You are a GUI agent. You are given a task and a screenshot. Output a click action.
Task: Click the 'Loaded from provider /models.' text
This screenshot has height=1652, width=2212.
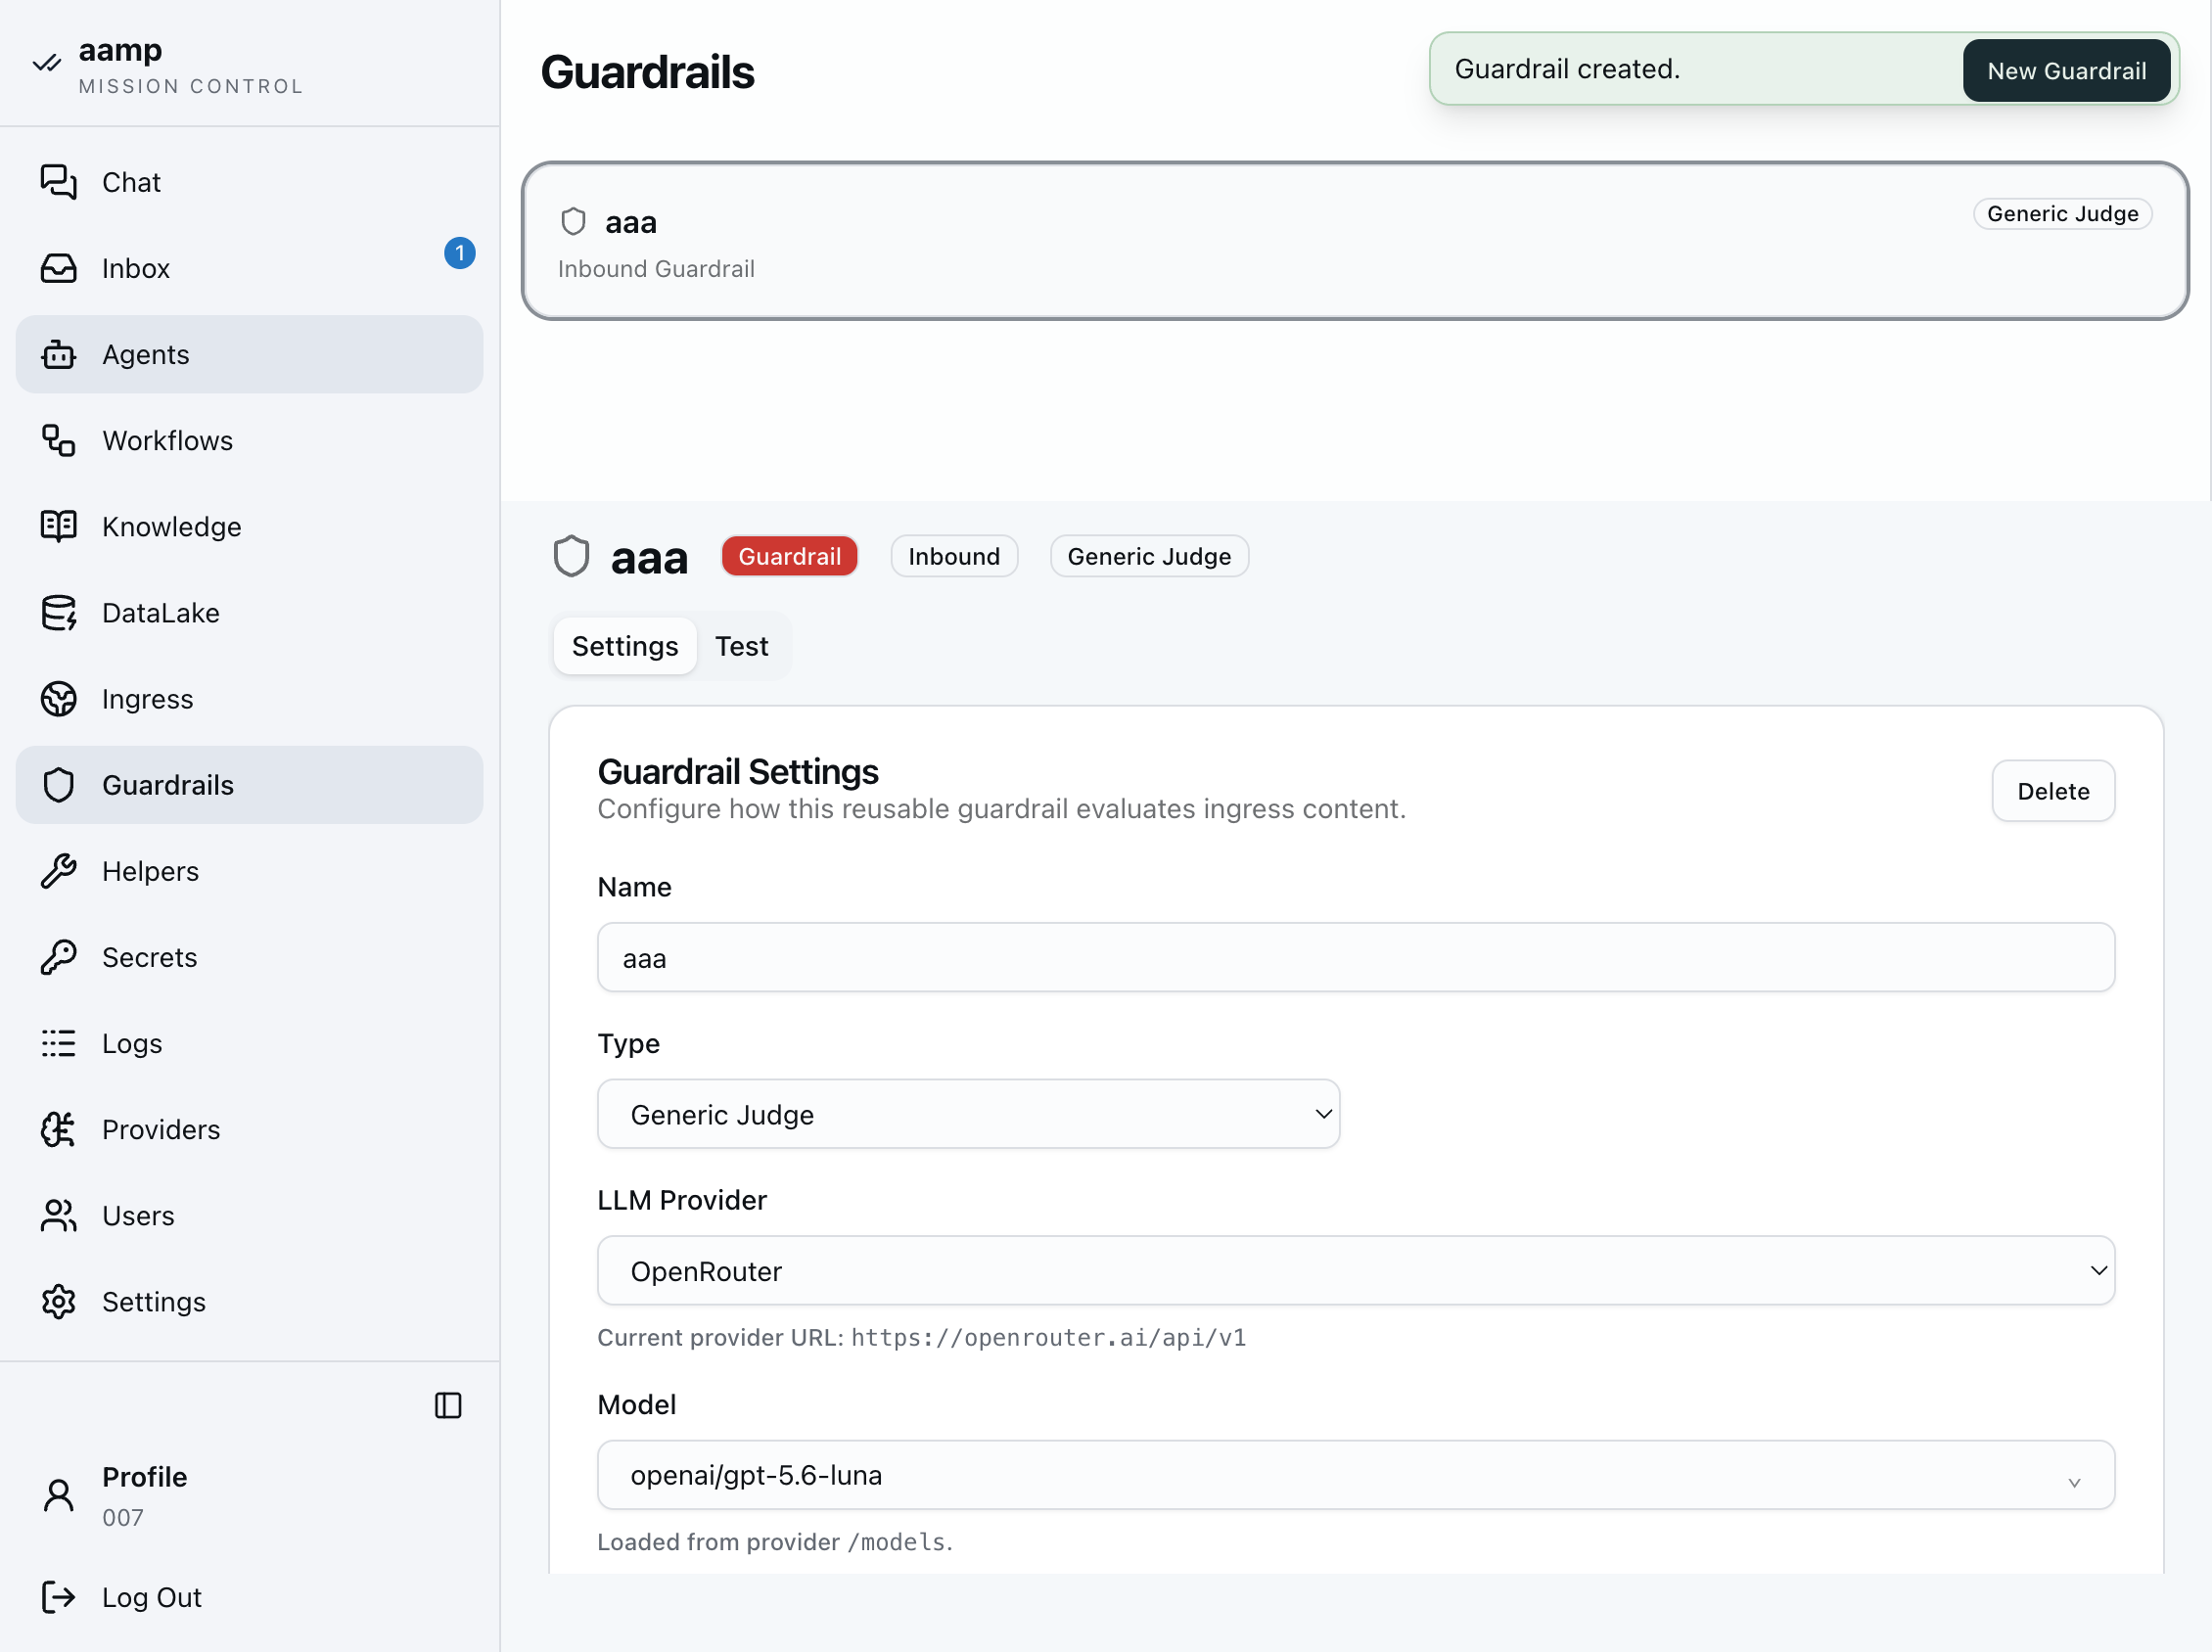pos(774,1541)
